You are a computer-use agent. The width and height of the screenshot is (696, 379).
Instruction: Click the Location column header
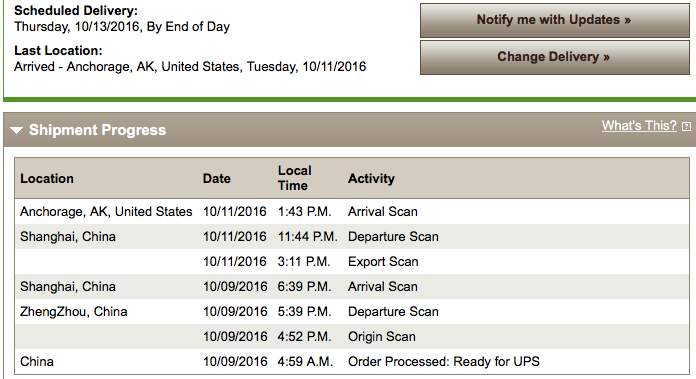click(47, 178)
